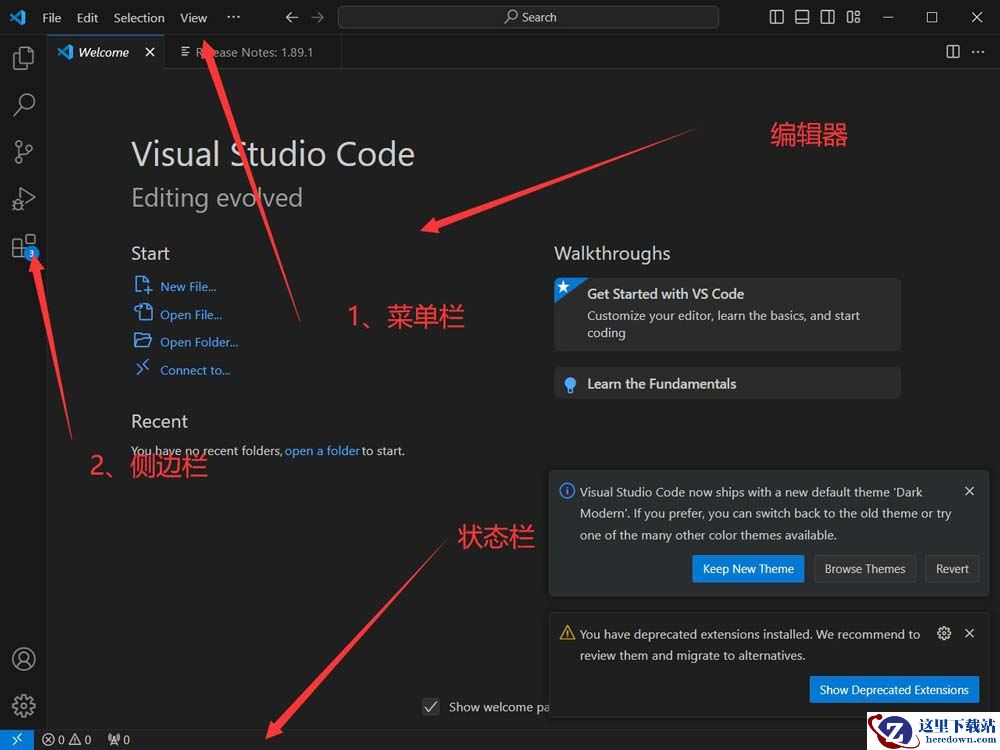Show errors and warnings count in status bar
Image resolution: width=1000 pixels, height=750 pixels.
[66, 740]
